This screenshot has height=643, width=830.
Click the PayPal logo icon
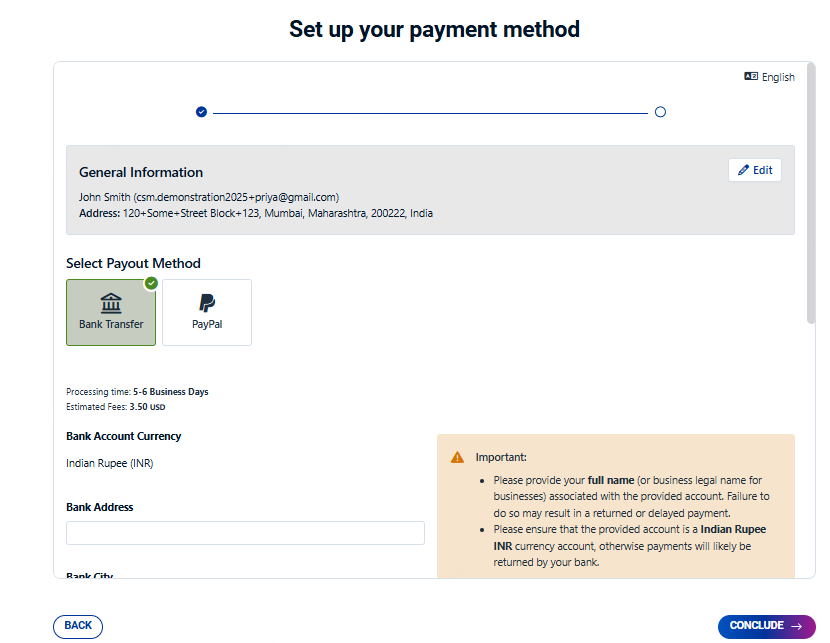click(207, 303)
